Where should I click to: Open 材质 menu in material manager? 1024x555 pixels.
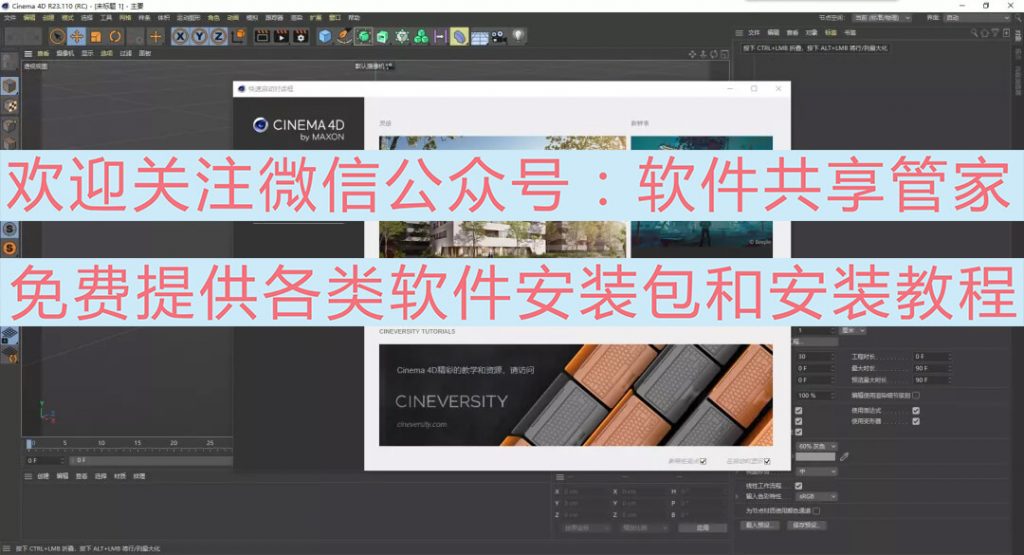coord(120,477)
